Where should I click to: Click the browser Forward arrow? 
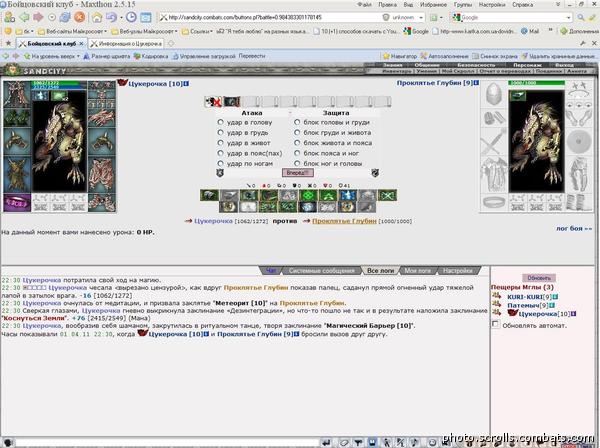(x=38, y=17)
